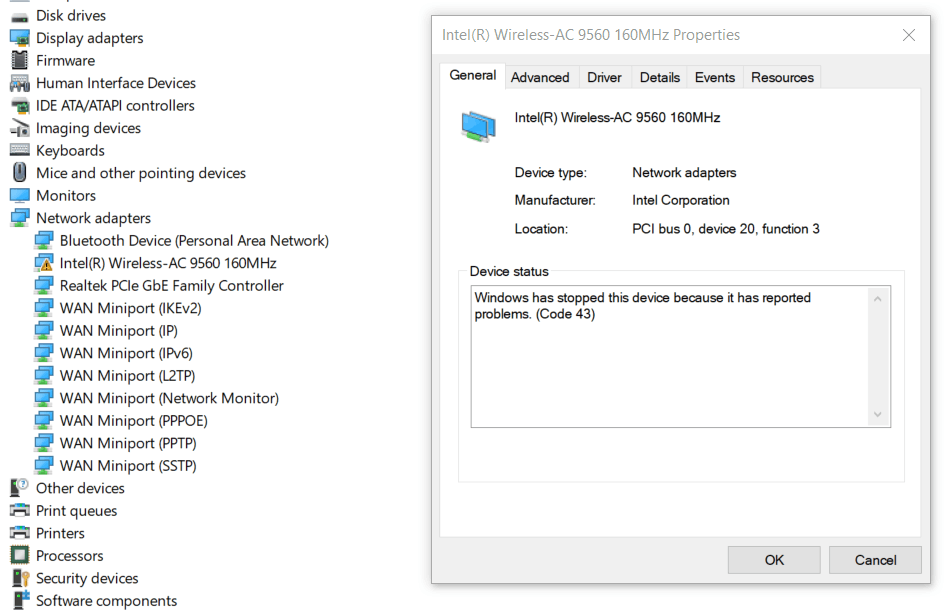Select Monitors in device tree
Viewport: 947px width, 612px height.
click(x=66, y=196)
